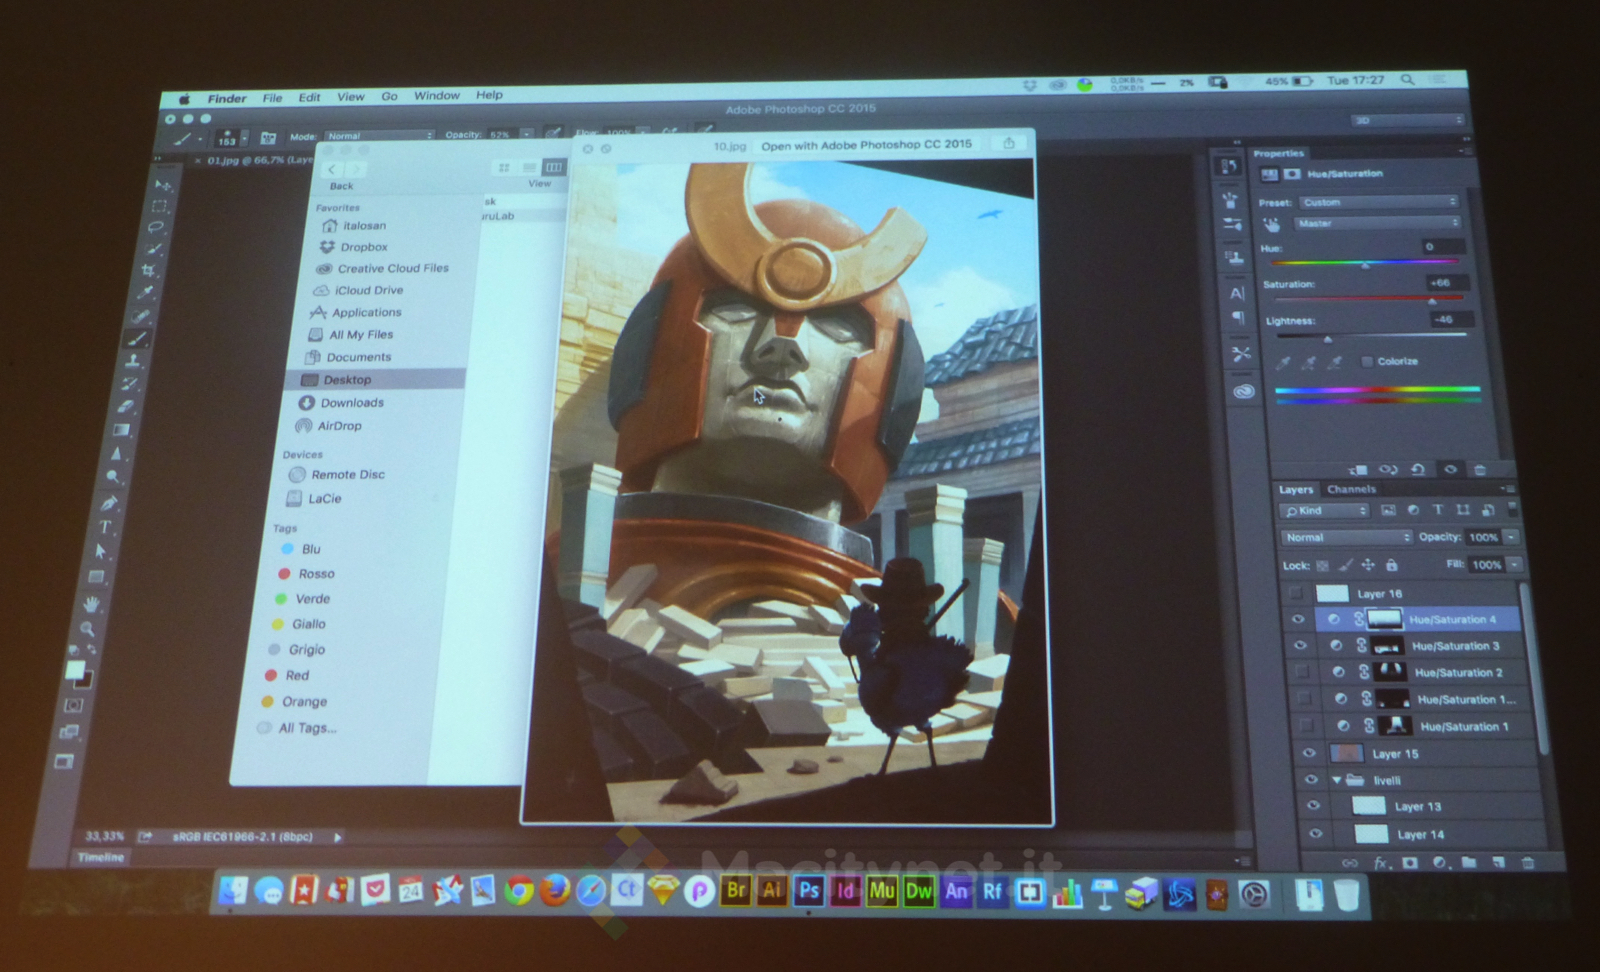The image size is (1600, 972).
Task: Select Dropbox in Finder sidebar
Action: pos(364,247)
